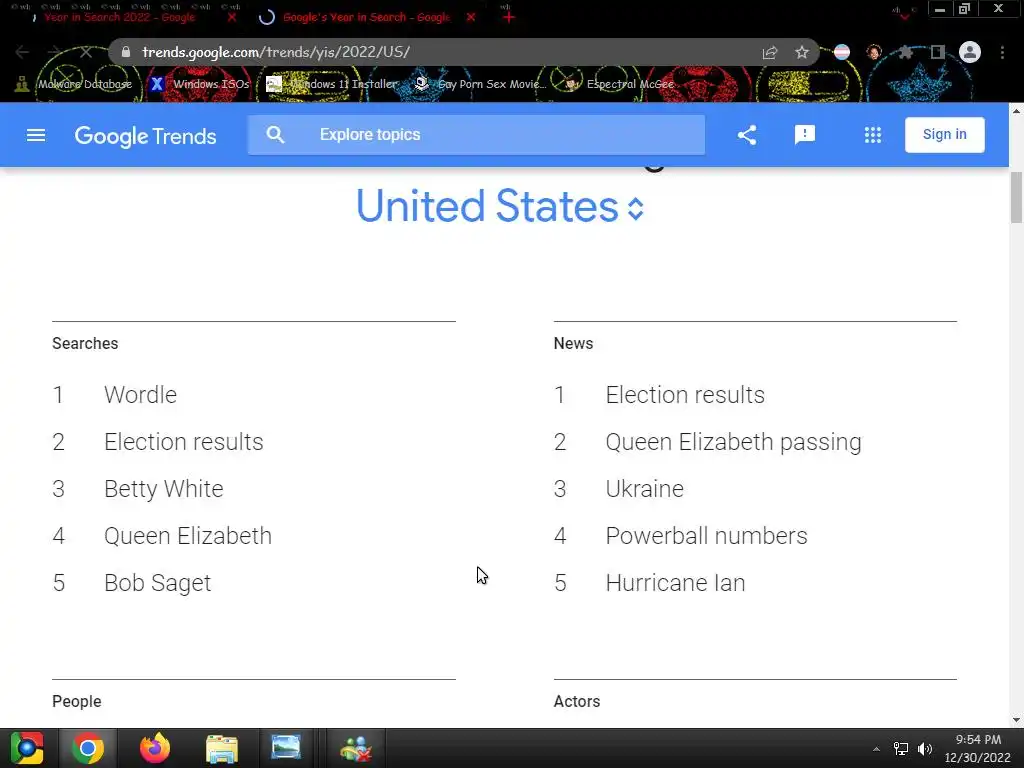Click the News category heading
The width and height of the screenshot is (1024, 768).
click(x=573, y=344)
